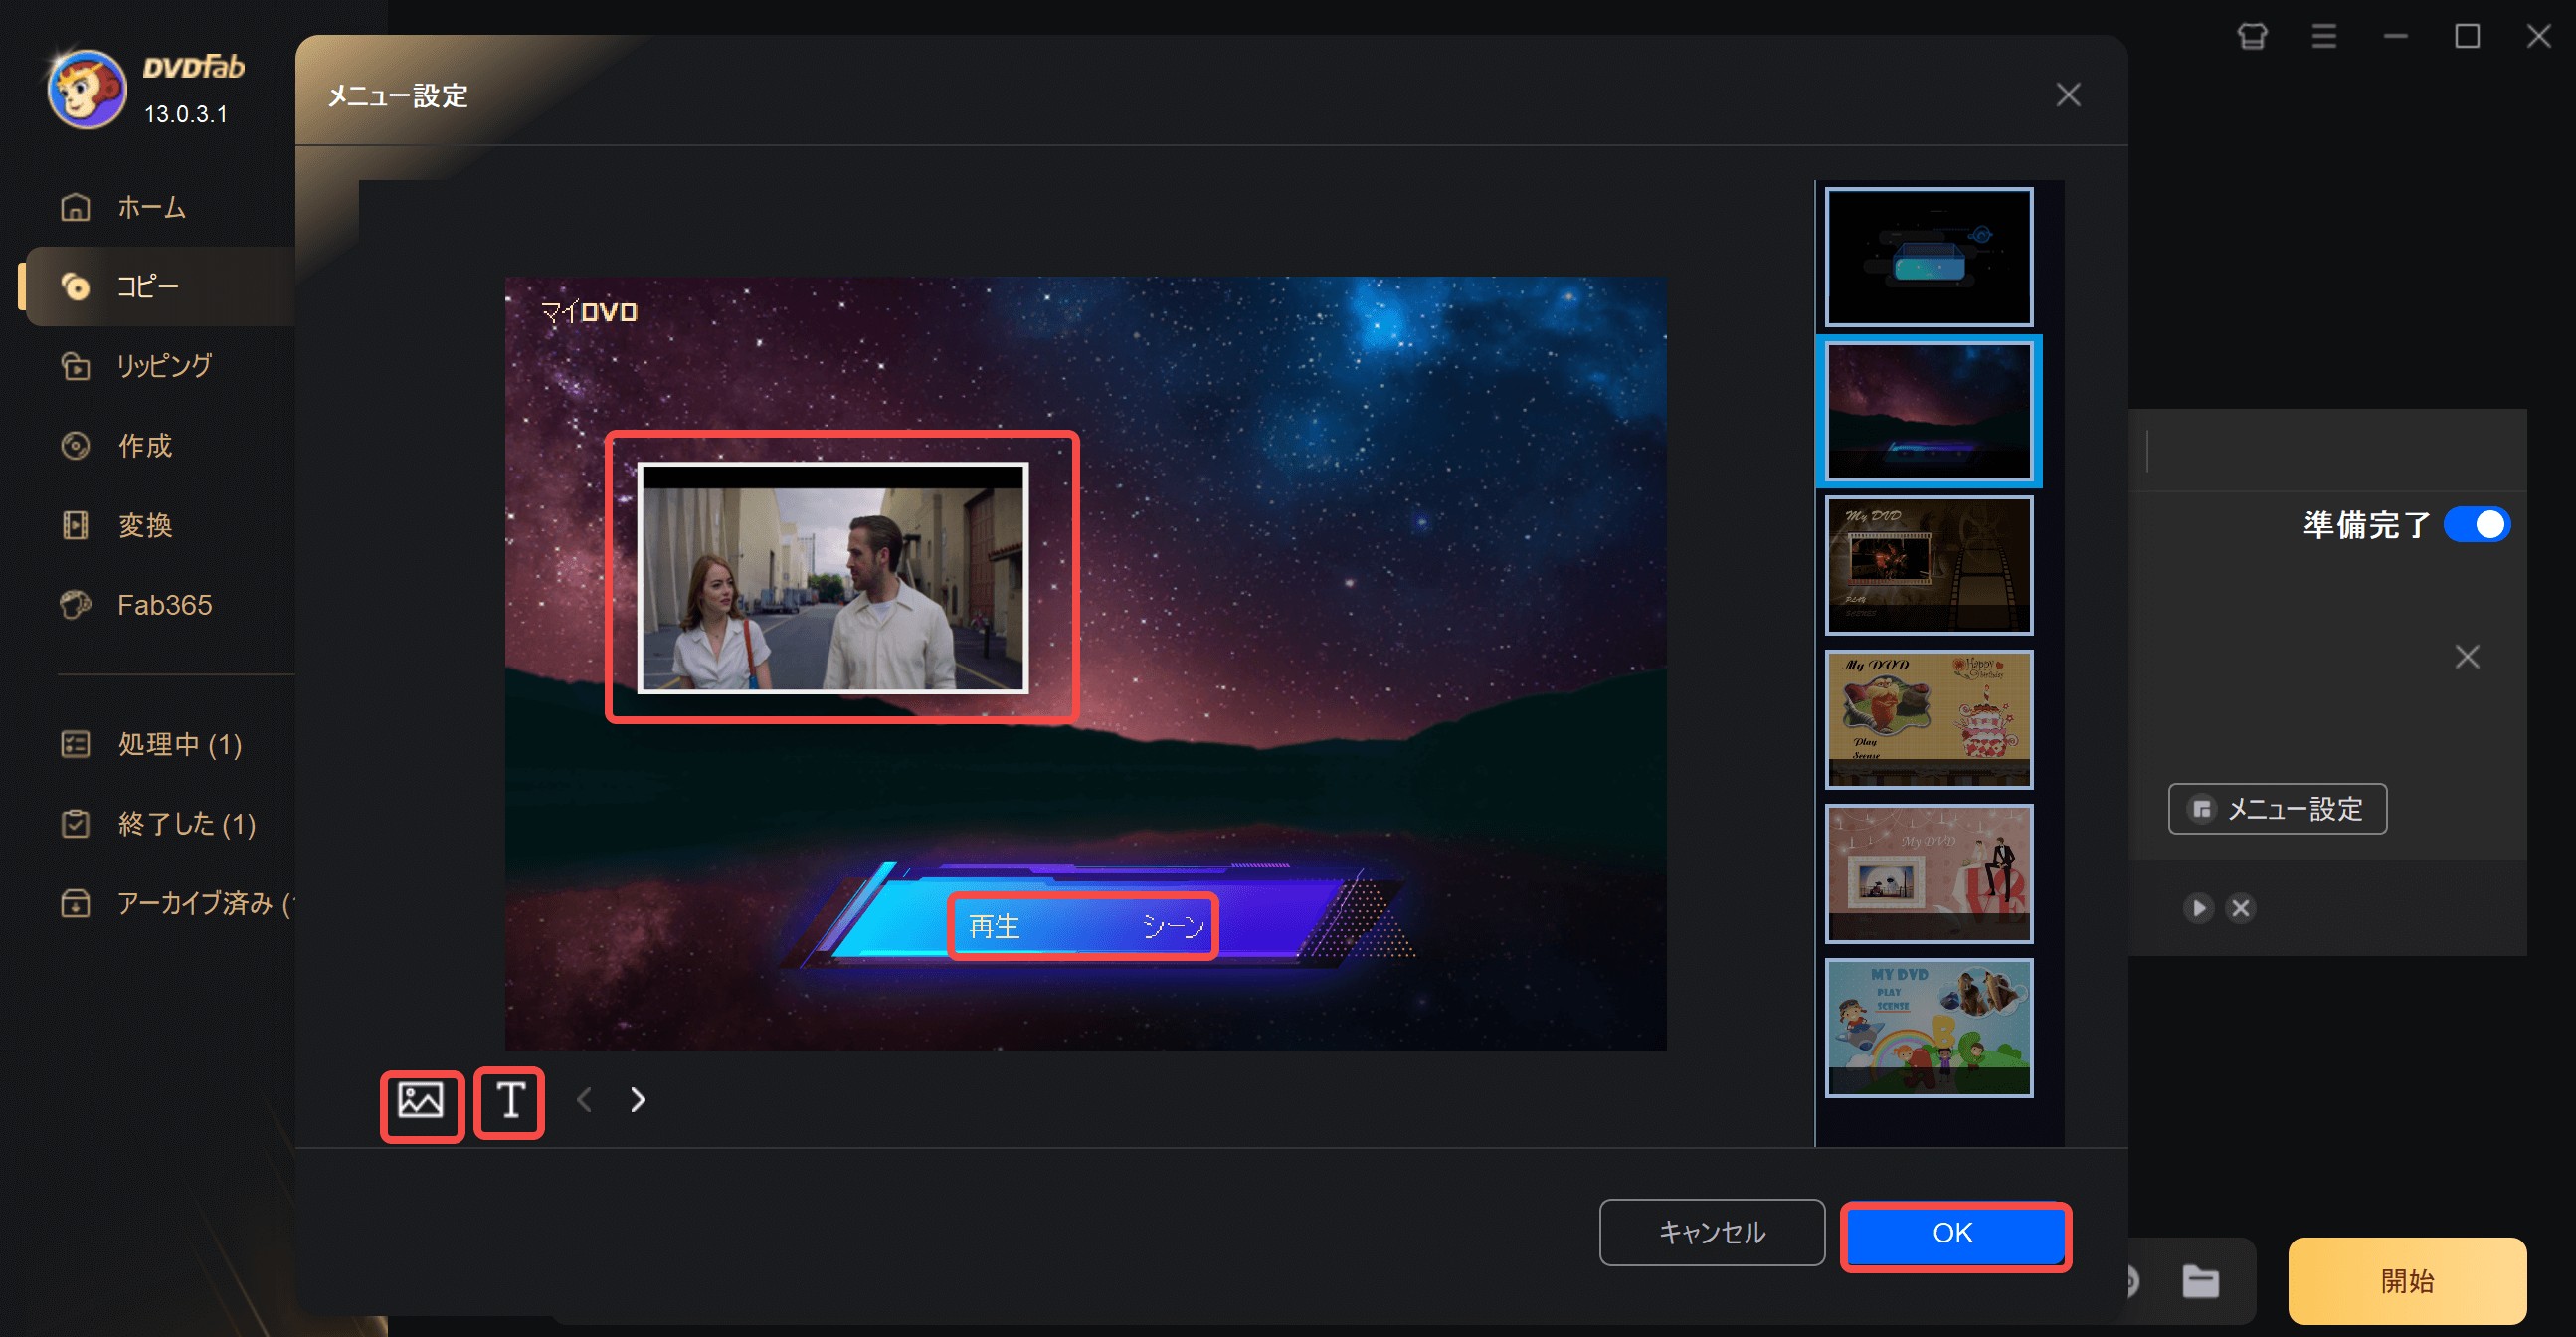Image resolution: width=2576 pixels, height=1337 pixels.
Task: Select the dark blue sci-fi menu template
Action: [x=1929, y=257]
